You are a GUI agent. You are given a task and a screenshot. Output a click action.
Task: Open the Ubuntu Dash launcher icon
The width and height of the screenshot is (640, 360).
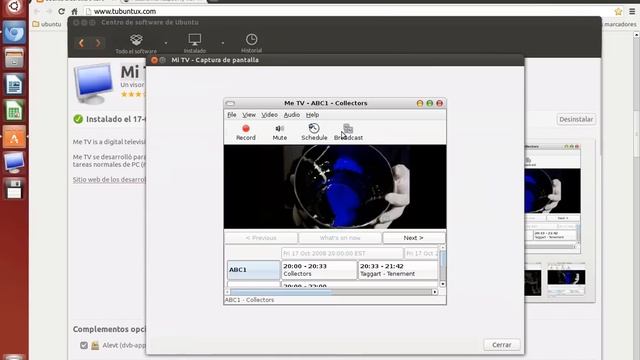(14, 7)
